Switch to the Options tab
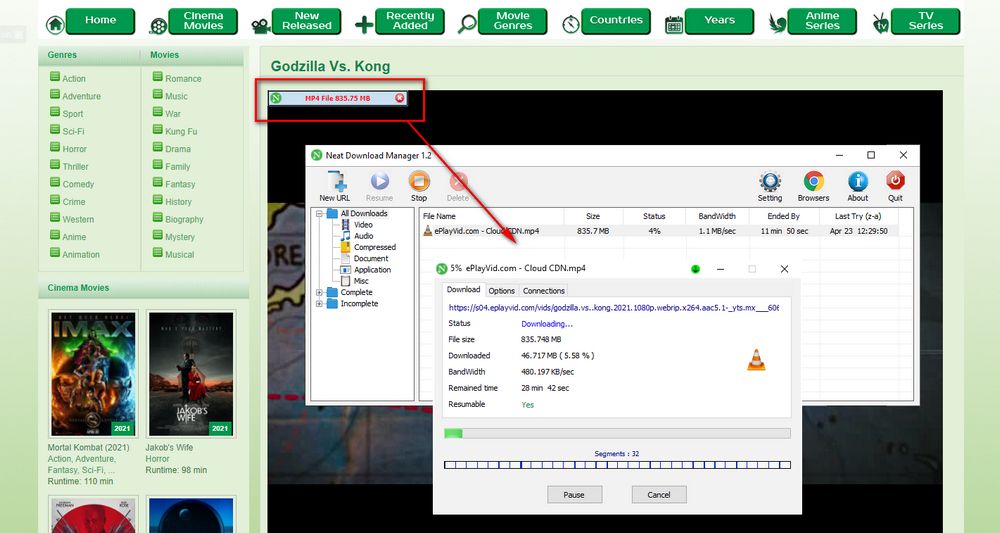Screen dimensions: 1000x533 [x=501, y=291]
